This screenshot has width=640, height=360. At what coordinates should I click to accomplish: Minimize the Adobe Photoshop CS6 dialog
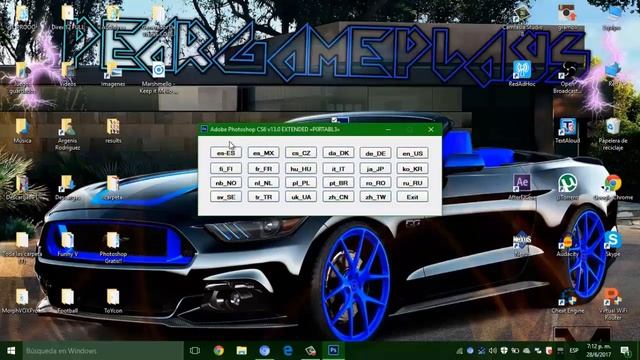(388, 129)
